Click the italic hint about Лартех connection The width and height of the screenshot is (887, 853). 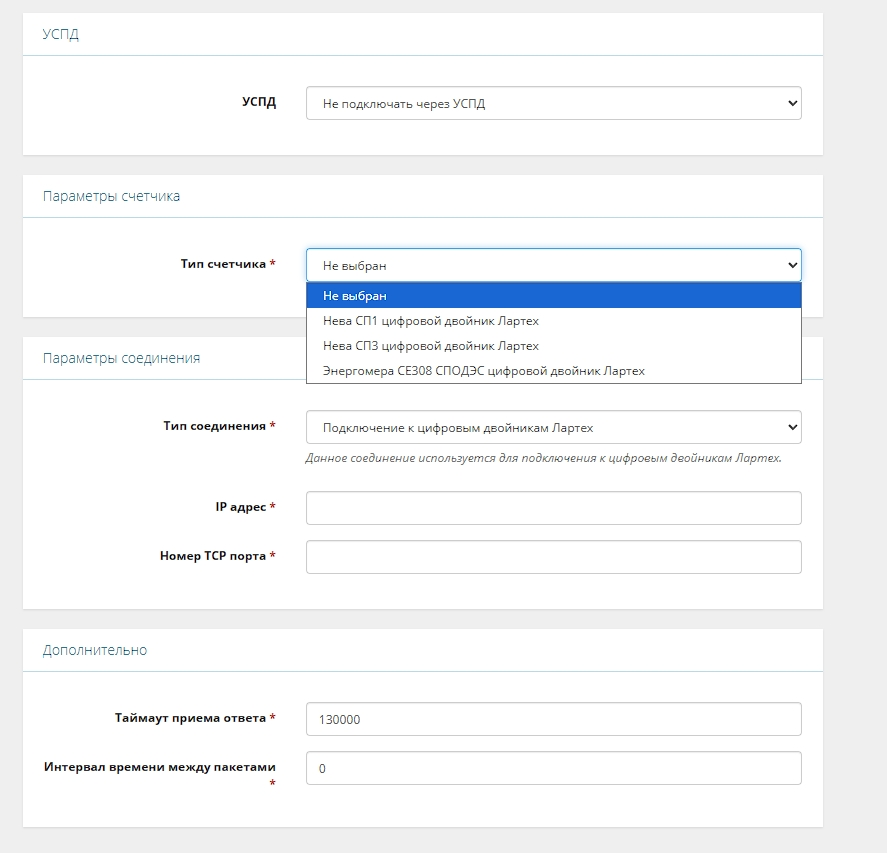[543, 458]
